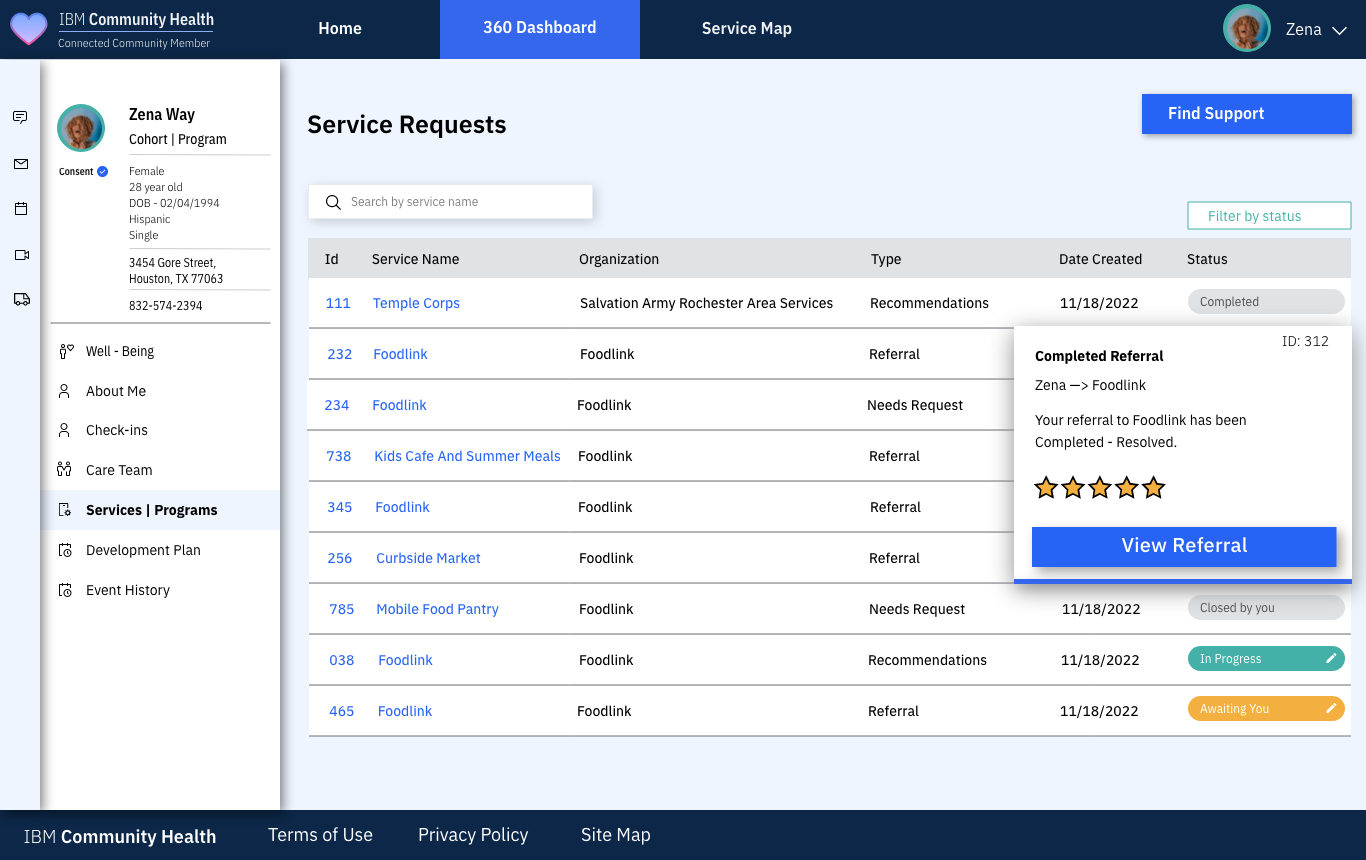Screen dimensions: 1366x860
Task: Open the Temple Corps service link
Action: click(x=416, y=303)
